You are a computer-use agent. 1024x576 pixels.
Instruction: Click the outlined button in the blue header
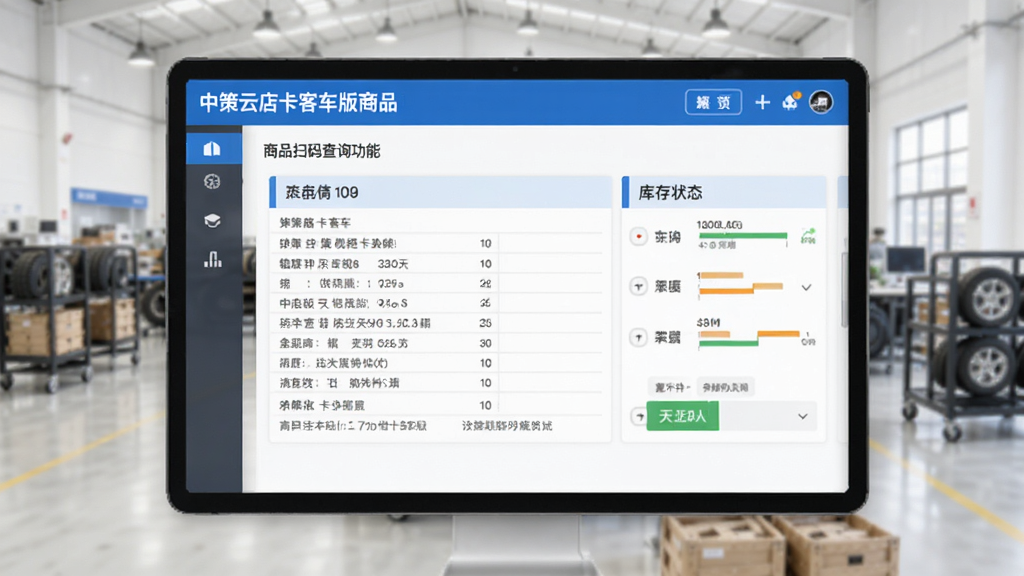pyautogui.click(x=713, y=102)
